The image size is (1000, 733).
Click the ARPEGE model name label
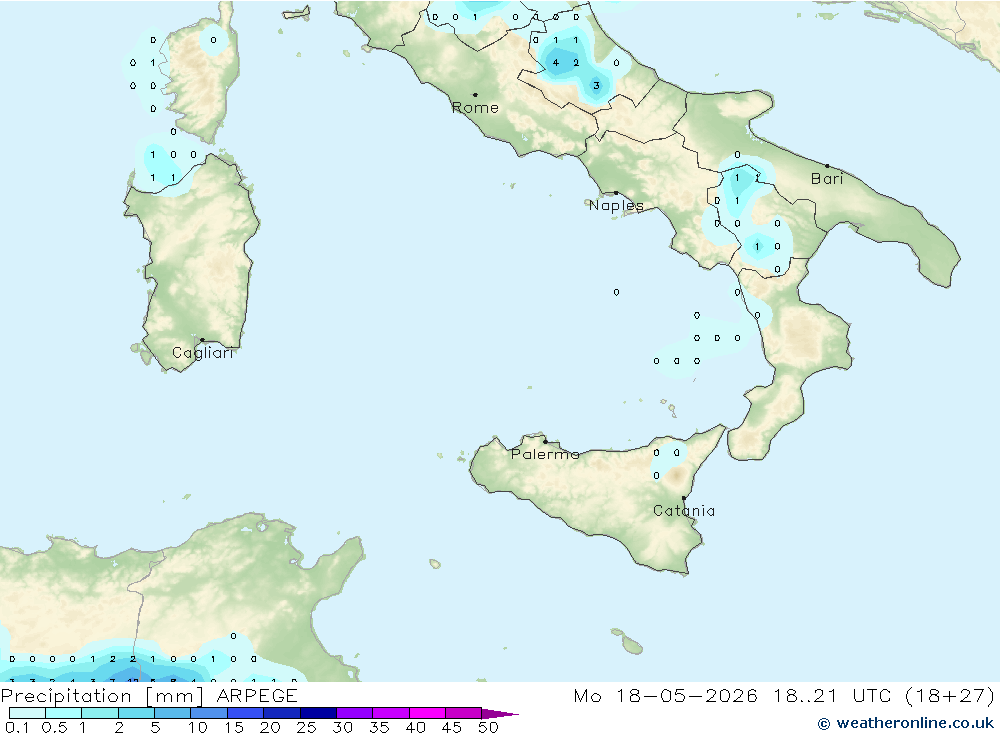(x=256, y=696)
